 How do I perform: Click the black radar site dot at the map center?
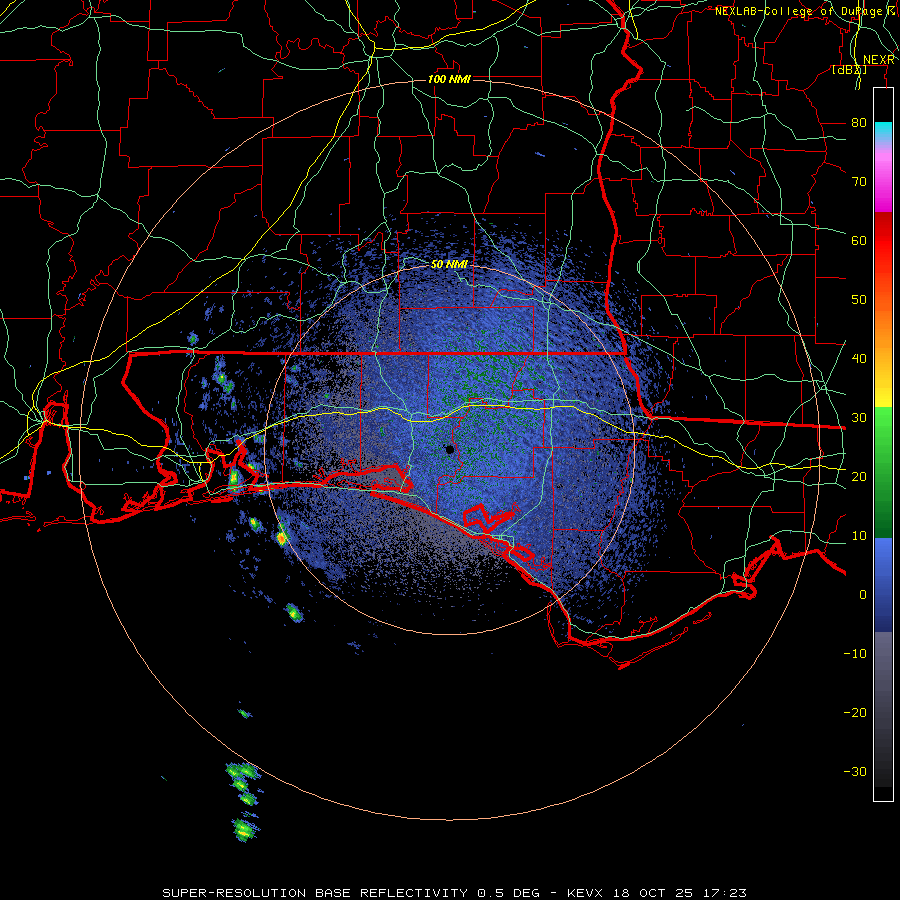tap(450, 449)
